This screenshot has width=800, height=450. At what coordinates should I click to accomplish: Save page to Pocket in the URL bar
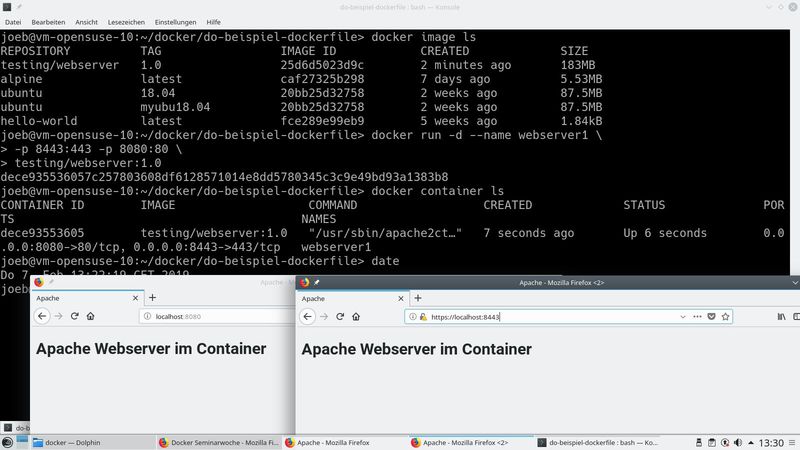click(x=711, y=316)
